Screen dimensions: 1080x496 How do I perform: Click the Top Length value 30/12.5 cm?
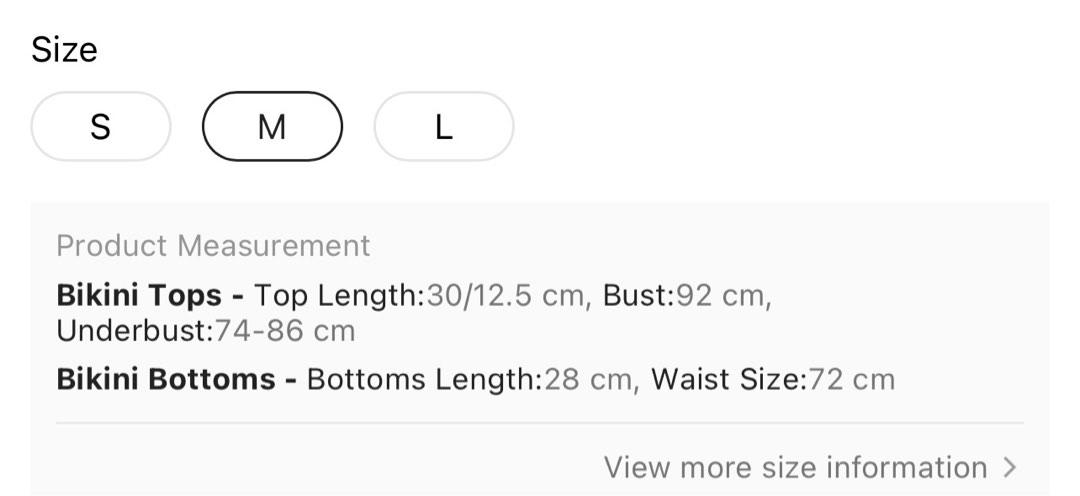tap(506, 296)
